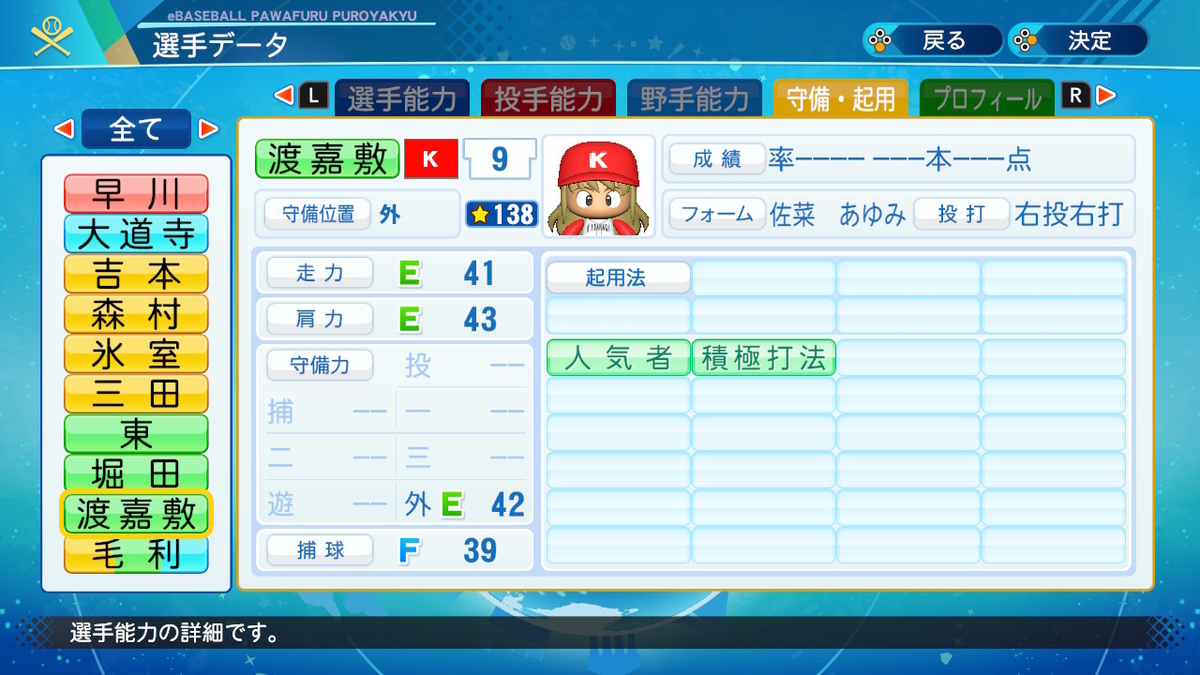1200x675 pixels.
Task: Click the 佐菜 あゆみ form text
Action: [x=838, y=213]
